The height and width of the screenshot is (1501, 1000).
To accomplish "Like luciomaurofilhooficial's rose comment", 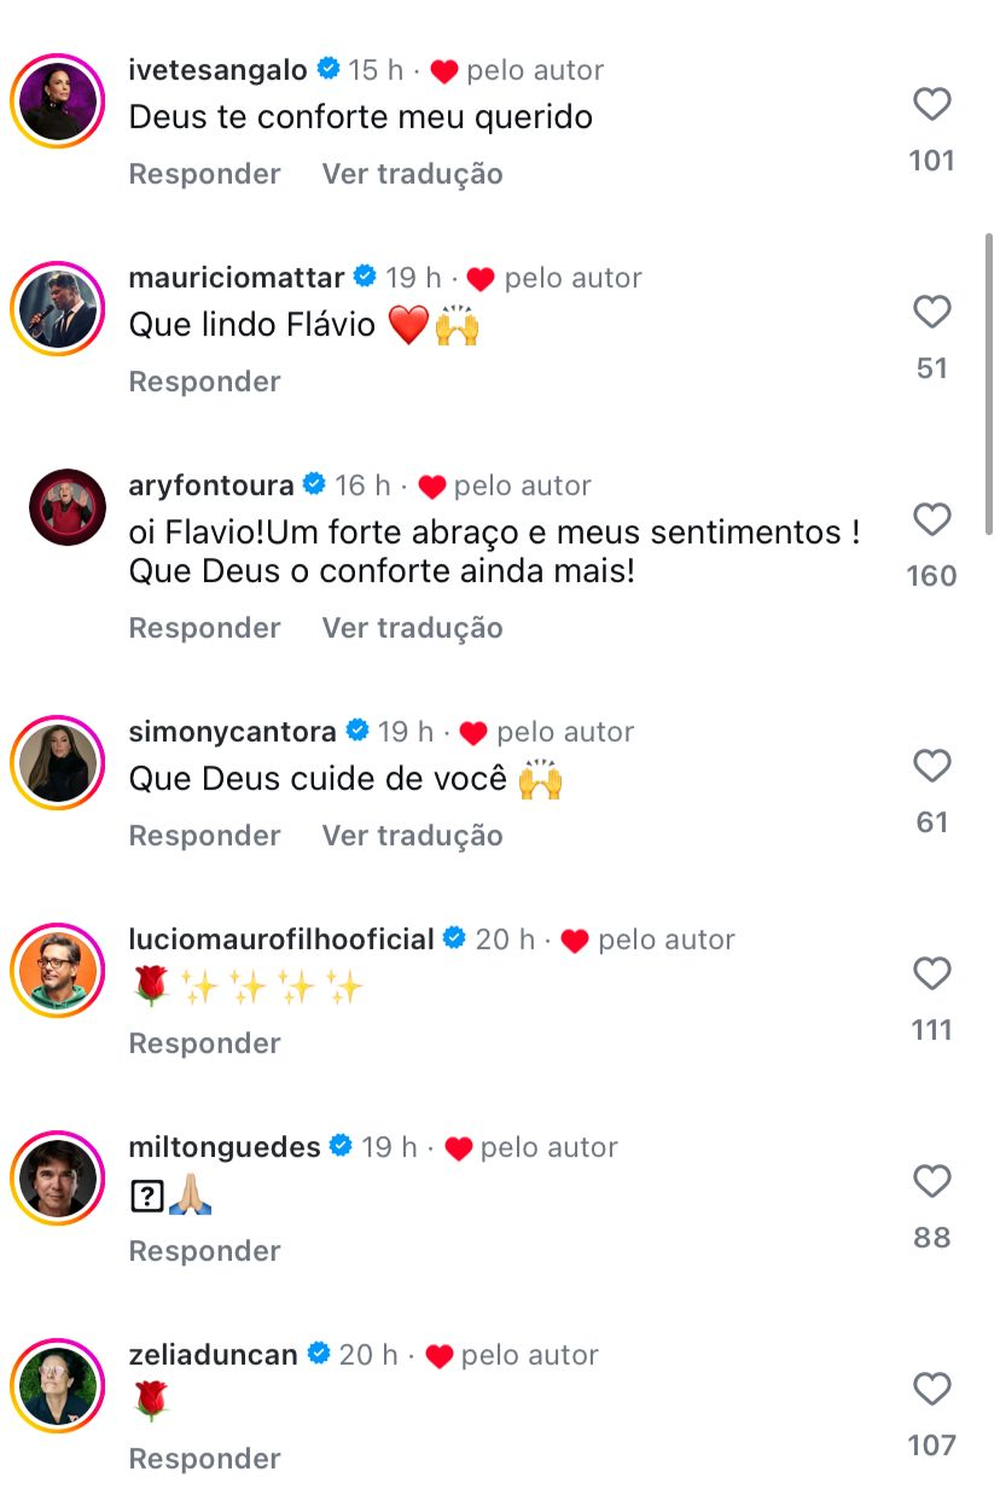I will point(931,973).
